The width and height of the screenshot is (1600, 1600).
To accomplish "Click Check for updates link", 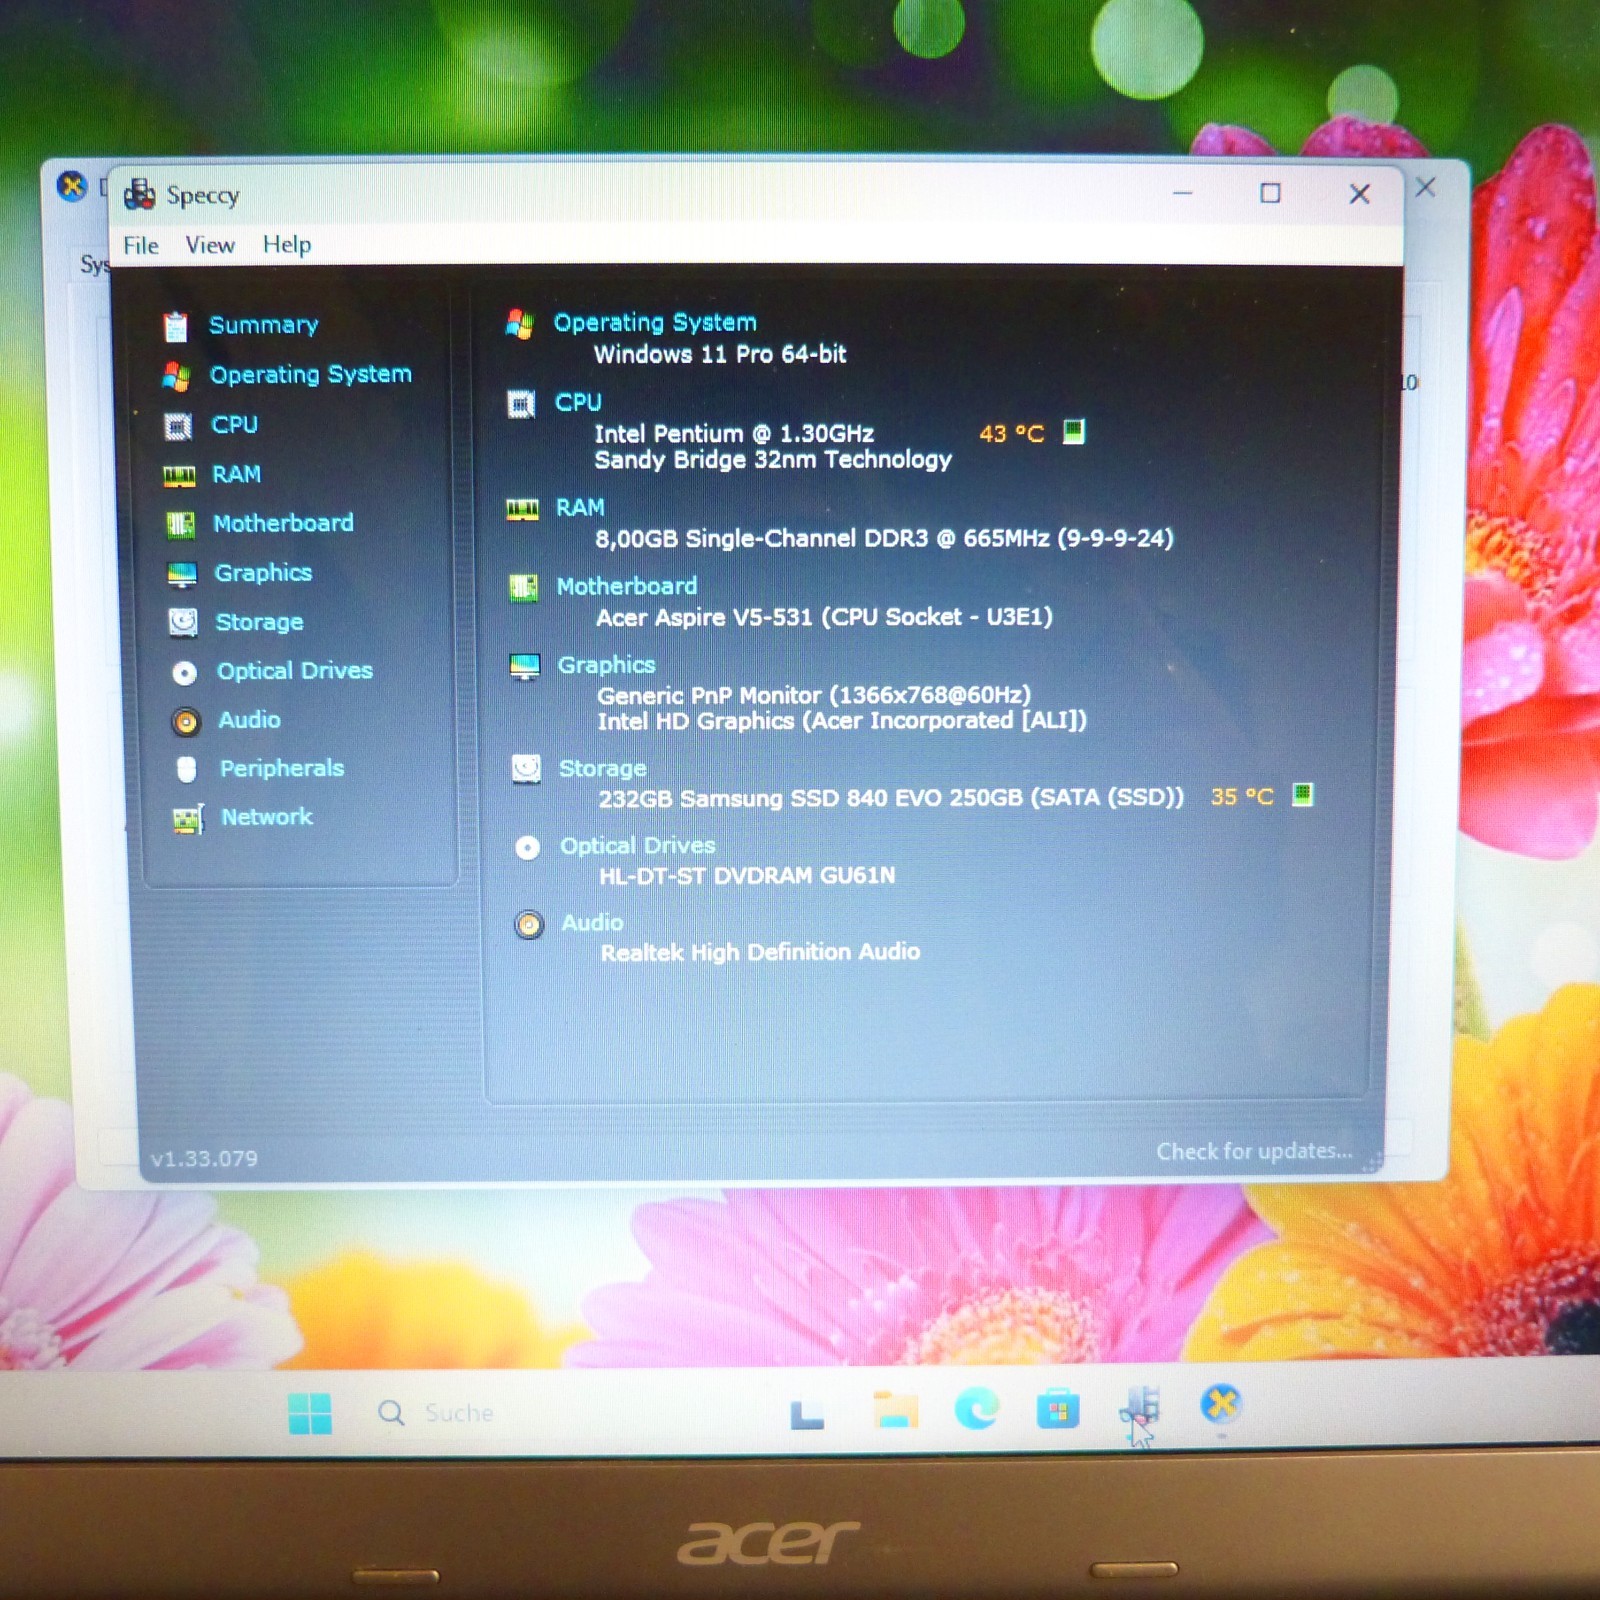I will 1254,1151.
